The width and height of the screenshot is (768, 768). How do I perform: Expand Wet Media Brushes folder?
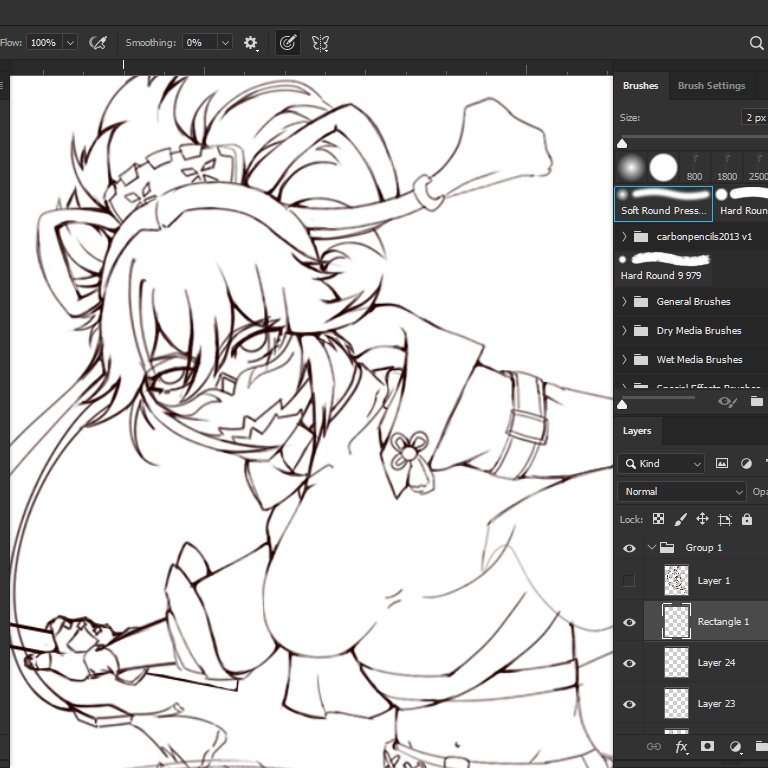(x=624, y=360)
